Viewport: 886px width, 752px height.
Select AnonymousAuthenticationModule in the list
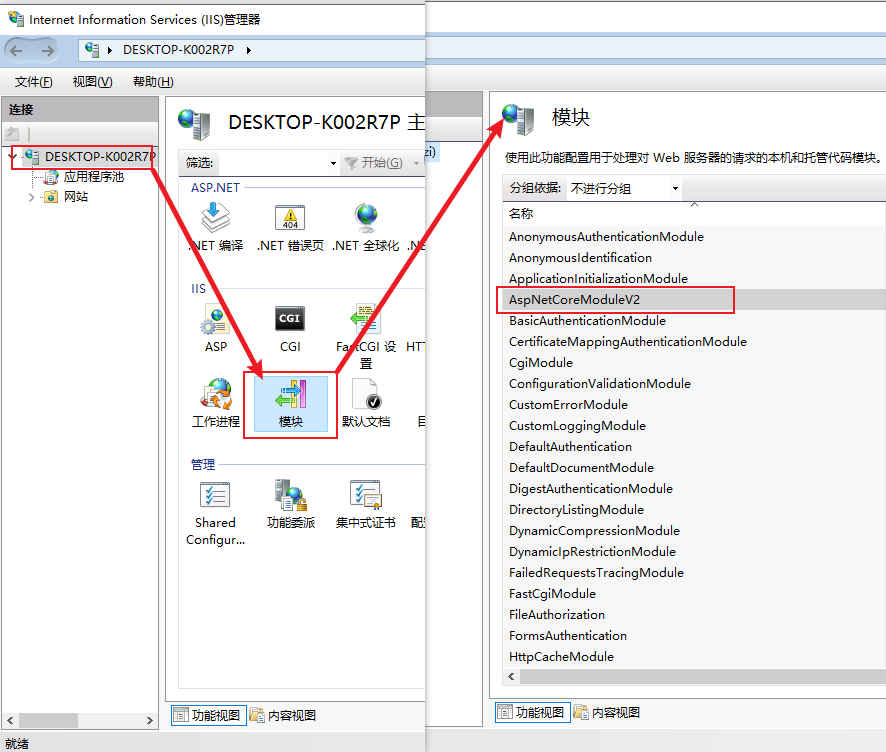pos(606,237)
